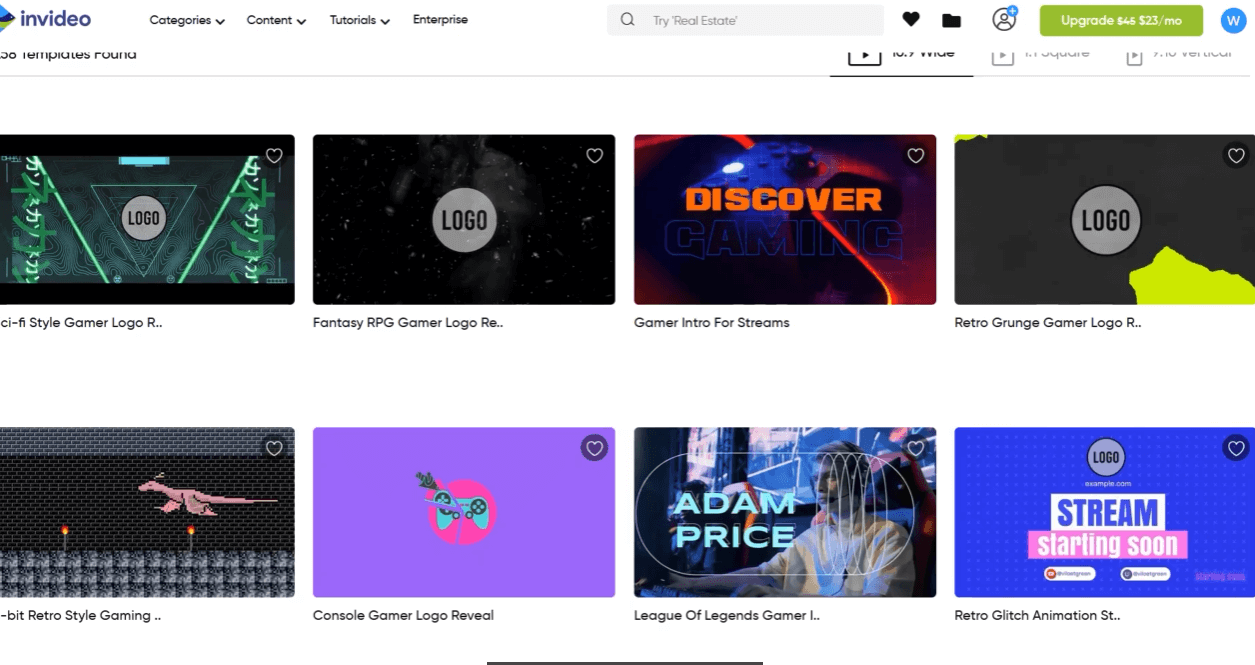Click the 'League Of Legends Gamer I..' title
This screenshot has width=1255, height=665.
pyautogui.click(x=727, y=616)
